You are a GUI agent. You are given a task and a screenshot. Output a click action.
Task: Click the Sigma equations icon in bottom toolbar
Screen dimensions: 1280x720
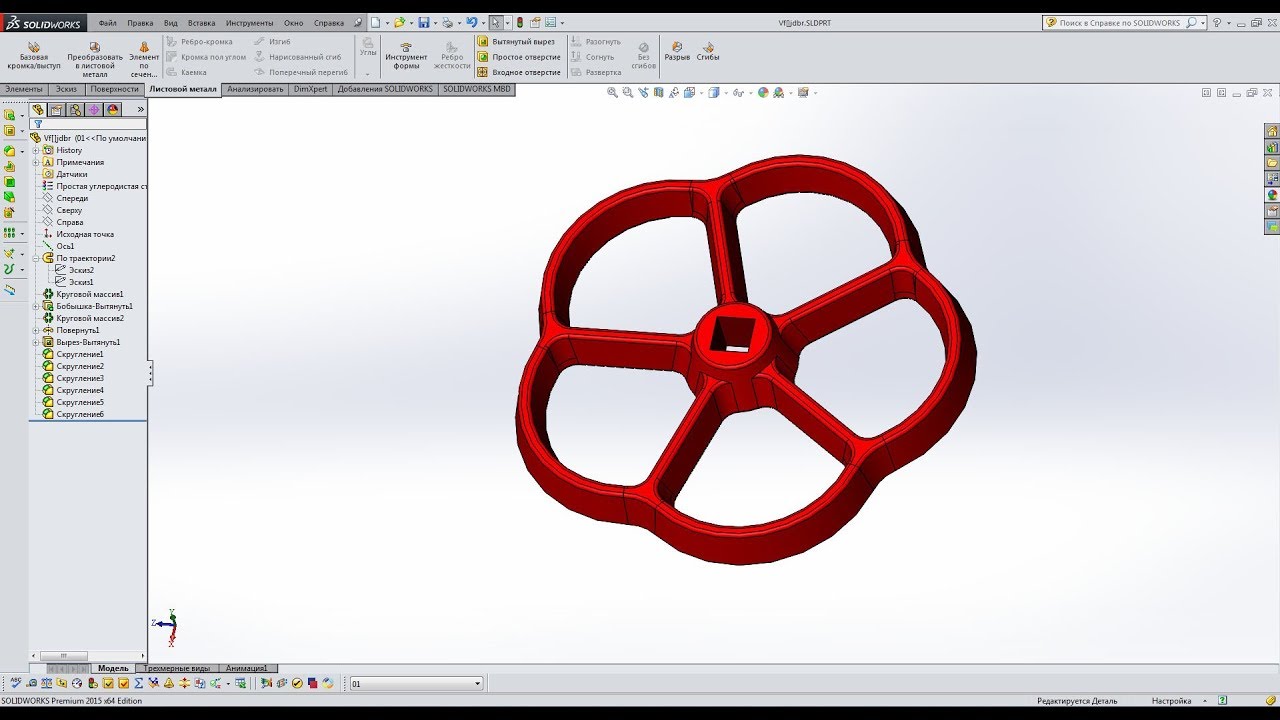pyautogui.click(x=138, y=683)
